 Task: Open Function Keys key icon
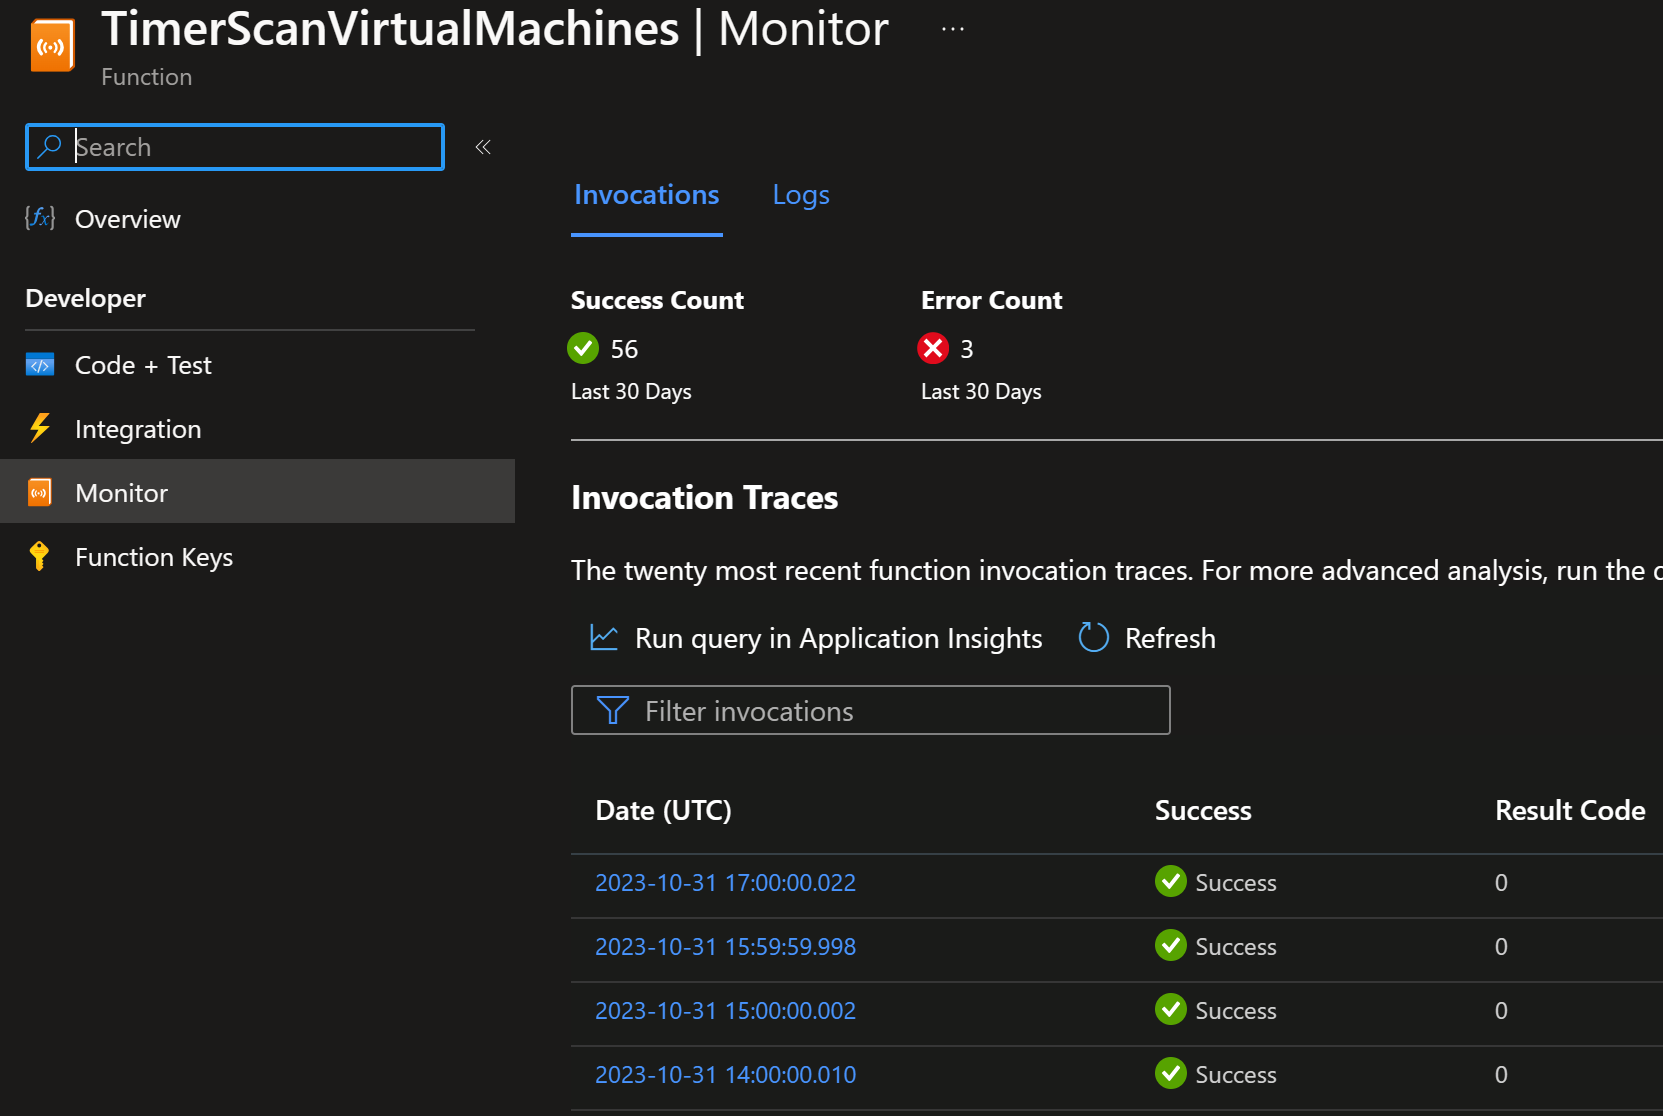(x=39, y=556)
